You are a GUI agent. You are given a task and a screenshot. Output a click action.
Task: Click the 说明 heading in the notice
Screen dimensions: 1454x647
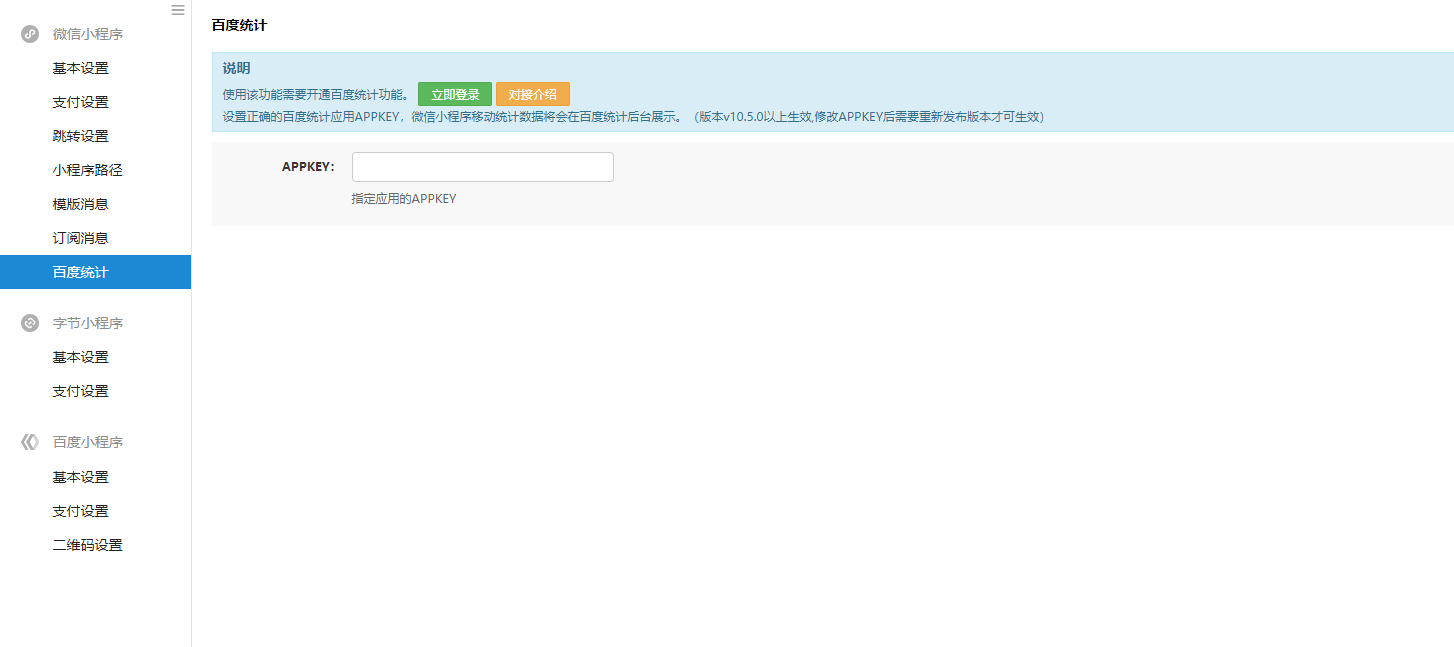[x=236, y=68]
